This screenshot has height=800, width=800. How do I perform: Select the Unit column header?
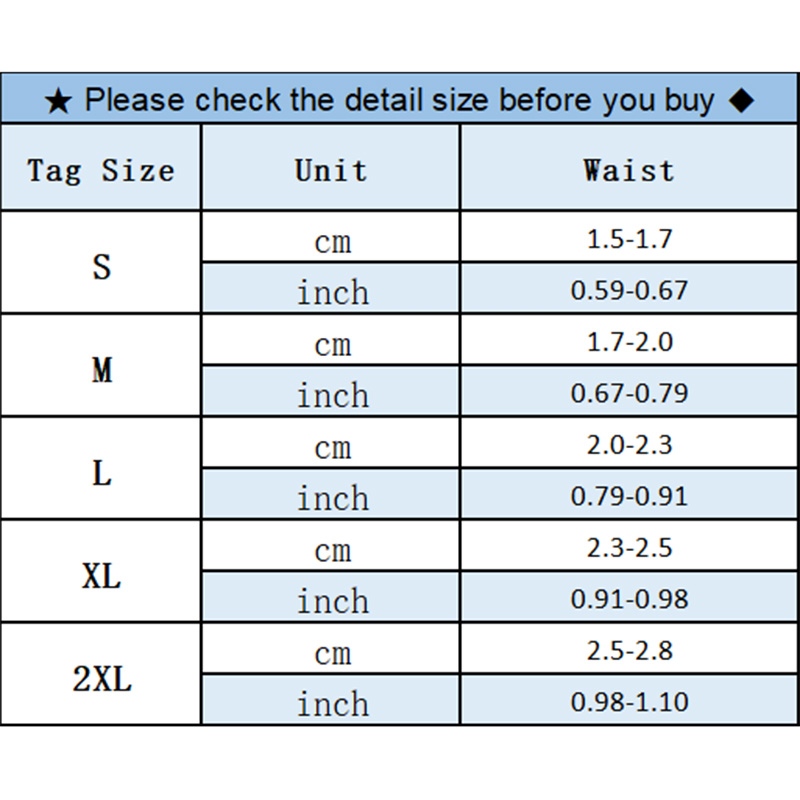click(331, 169)
